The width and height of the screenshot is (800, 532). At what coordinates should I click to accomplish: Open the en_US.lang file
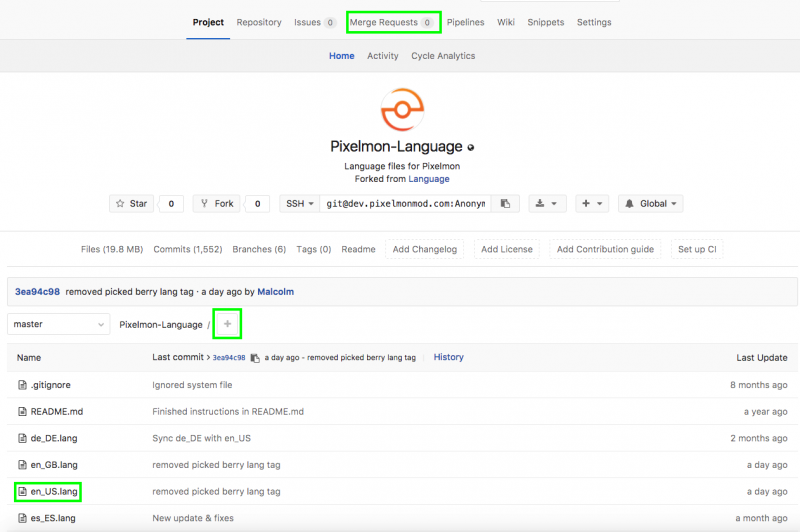(54, 491)
